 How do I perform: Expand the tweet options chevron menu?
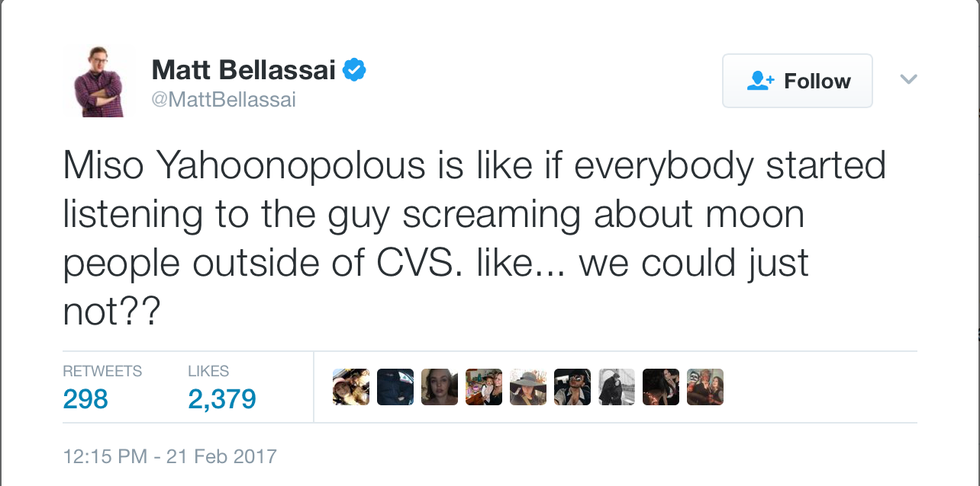point(908,79)
